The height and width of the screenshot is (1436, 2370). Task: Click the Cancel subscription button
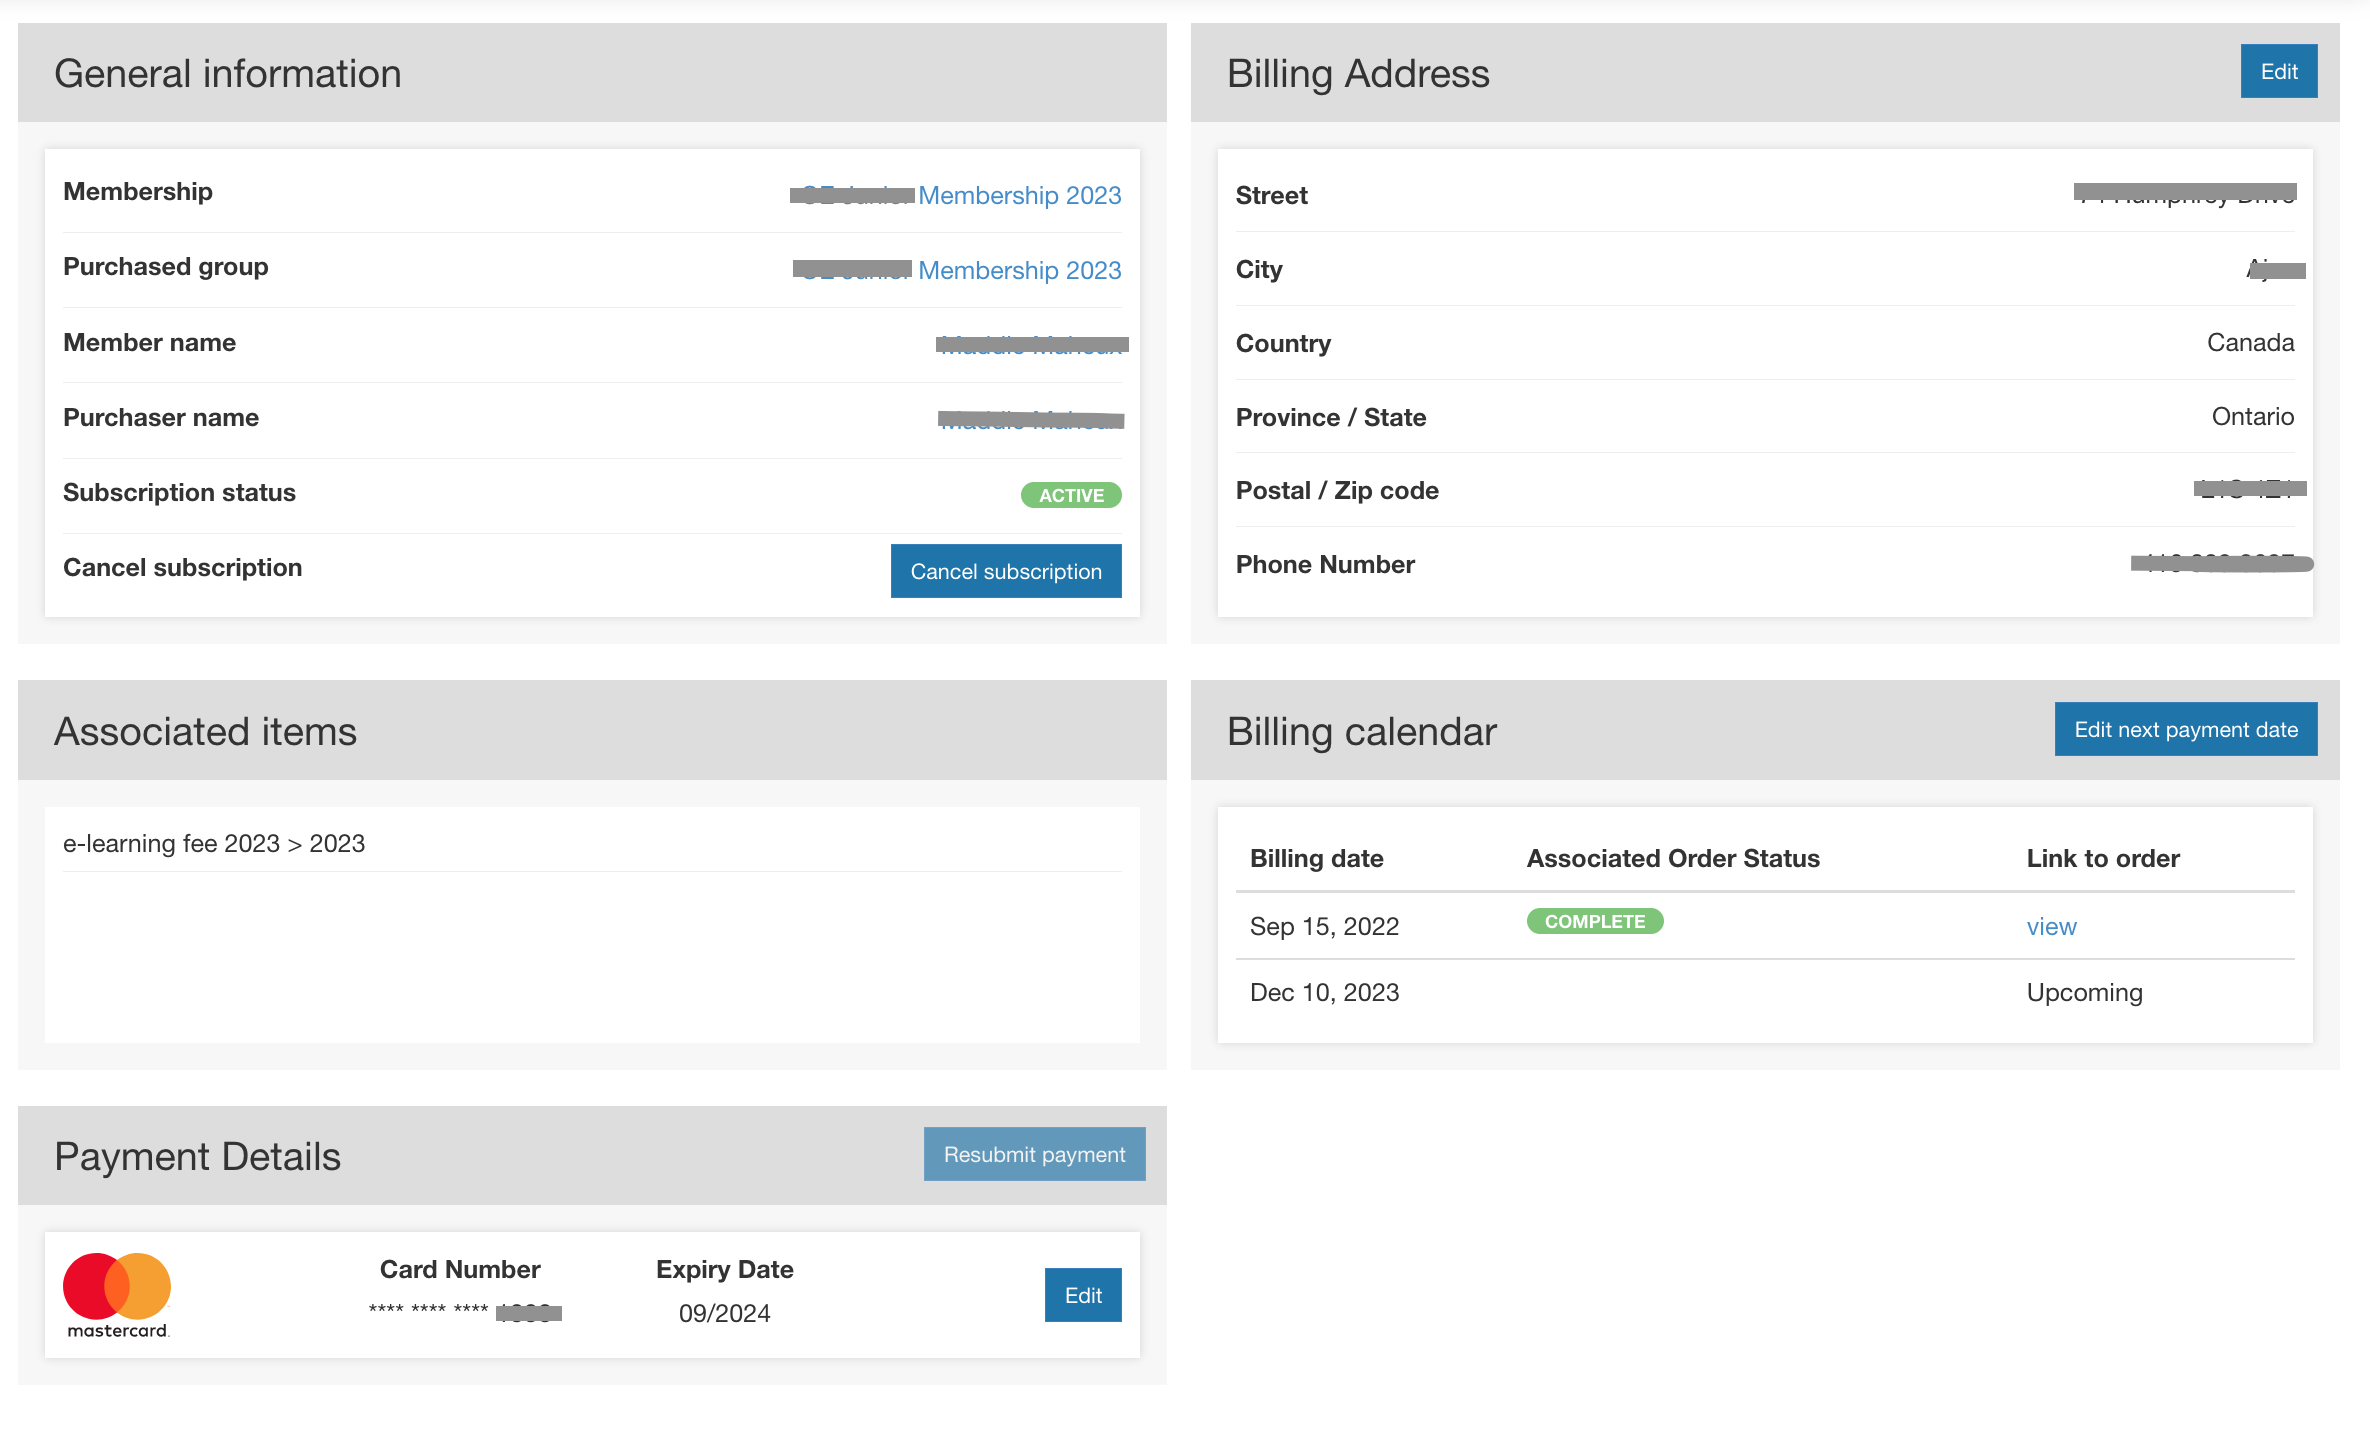tap(1005, 571)
